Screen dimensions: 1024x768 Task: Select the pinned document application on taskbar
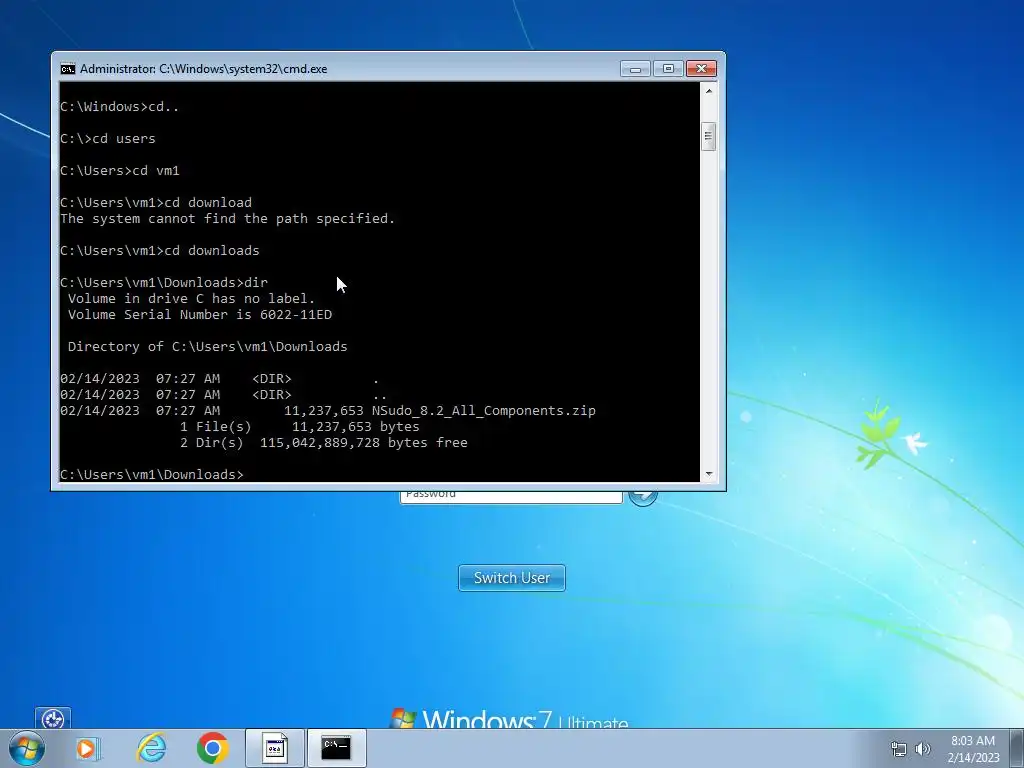[275, 748]
